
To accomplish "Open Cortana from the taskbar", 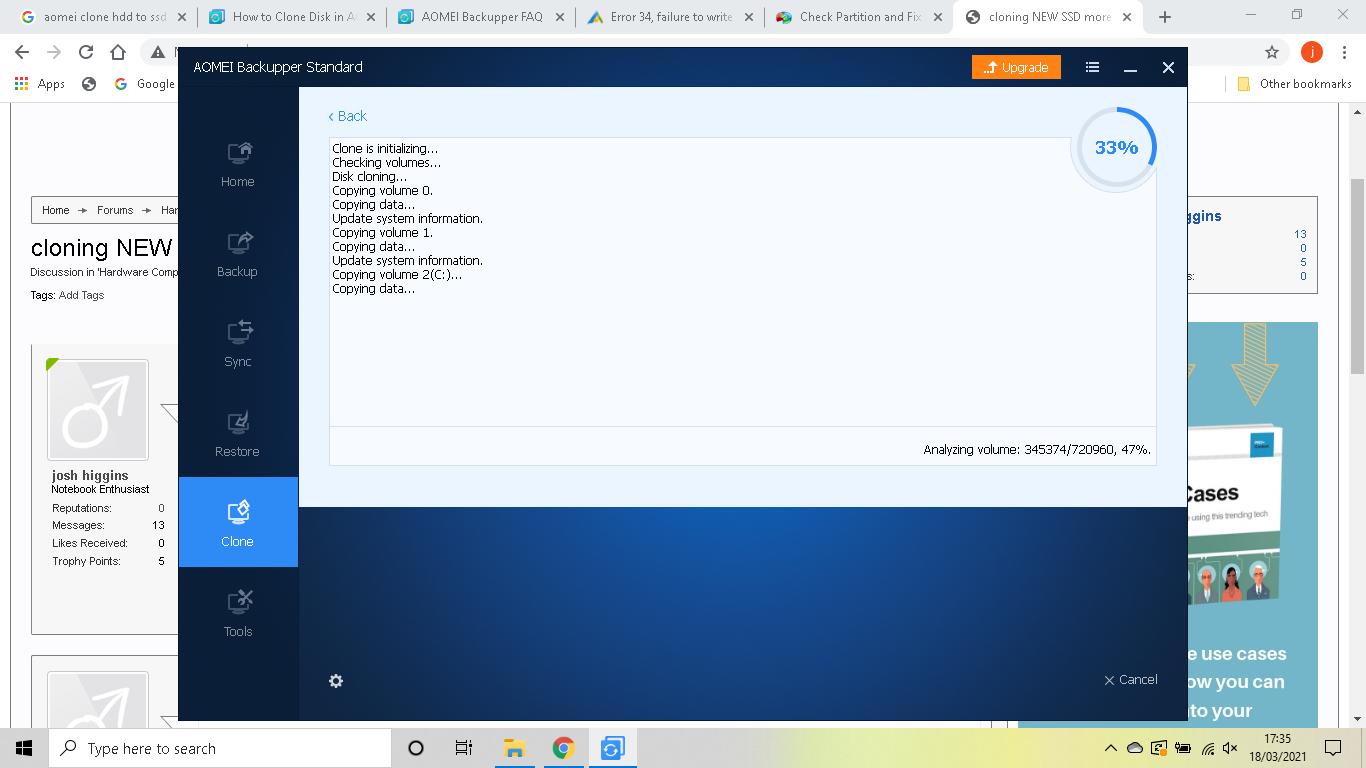I will click(416, 748).
